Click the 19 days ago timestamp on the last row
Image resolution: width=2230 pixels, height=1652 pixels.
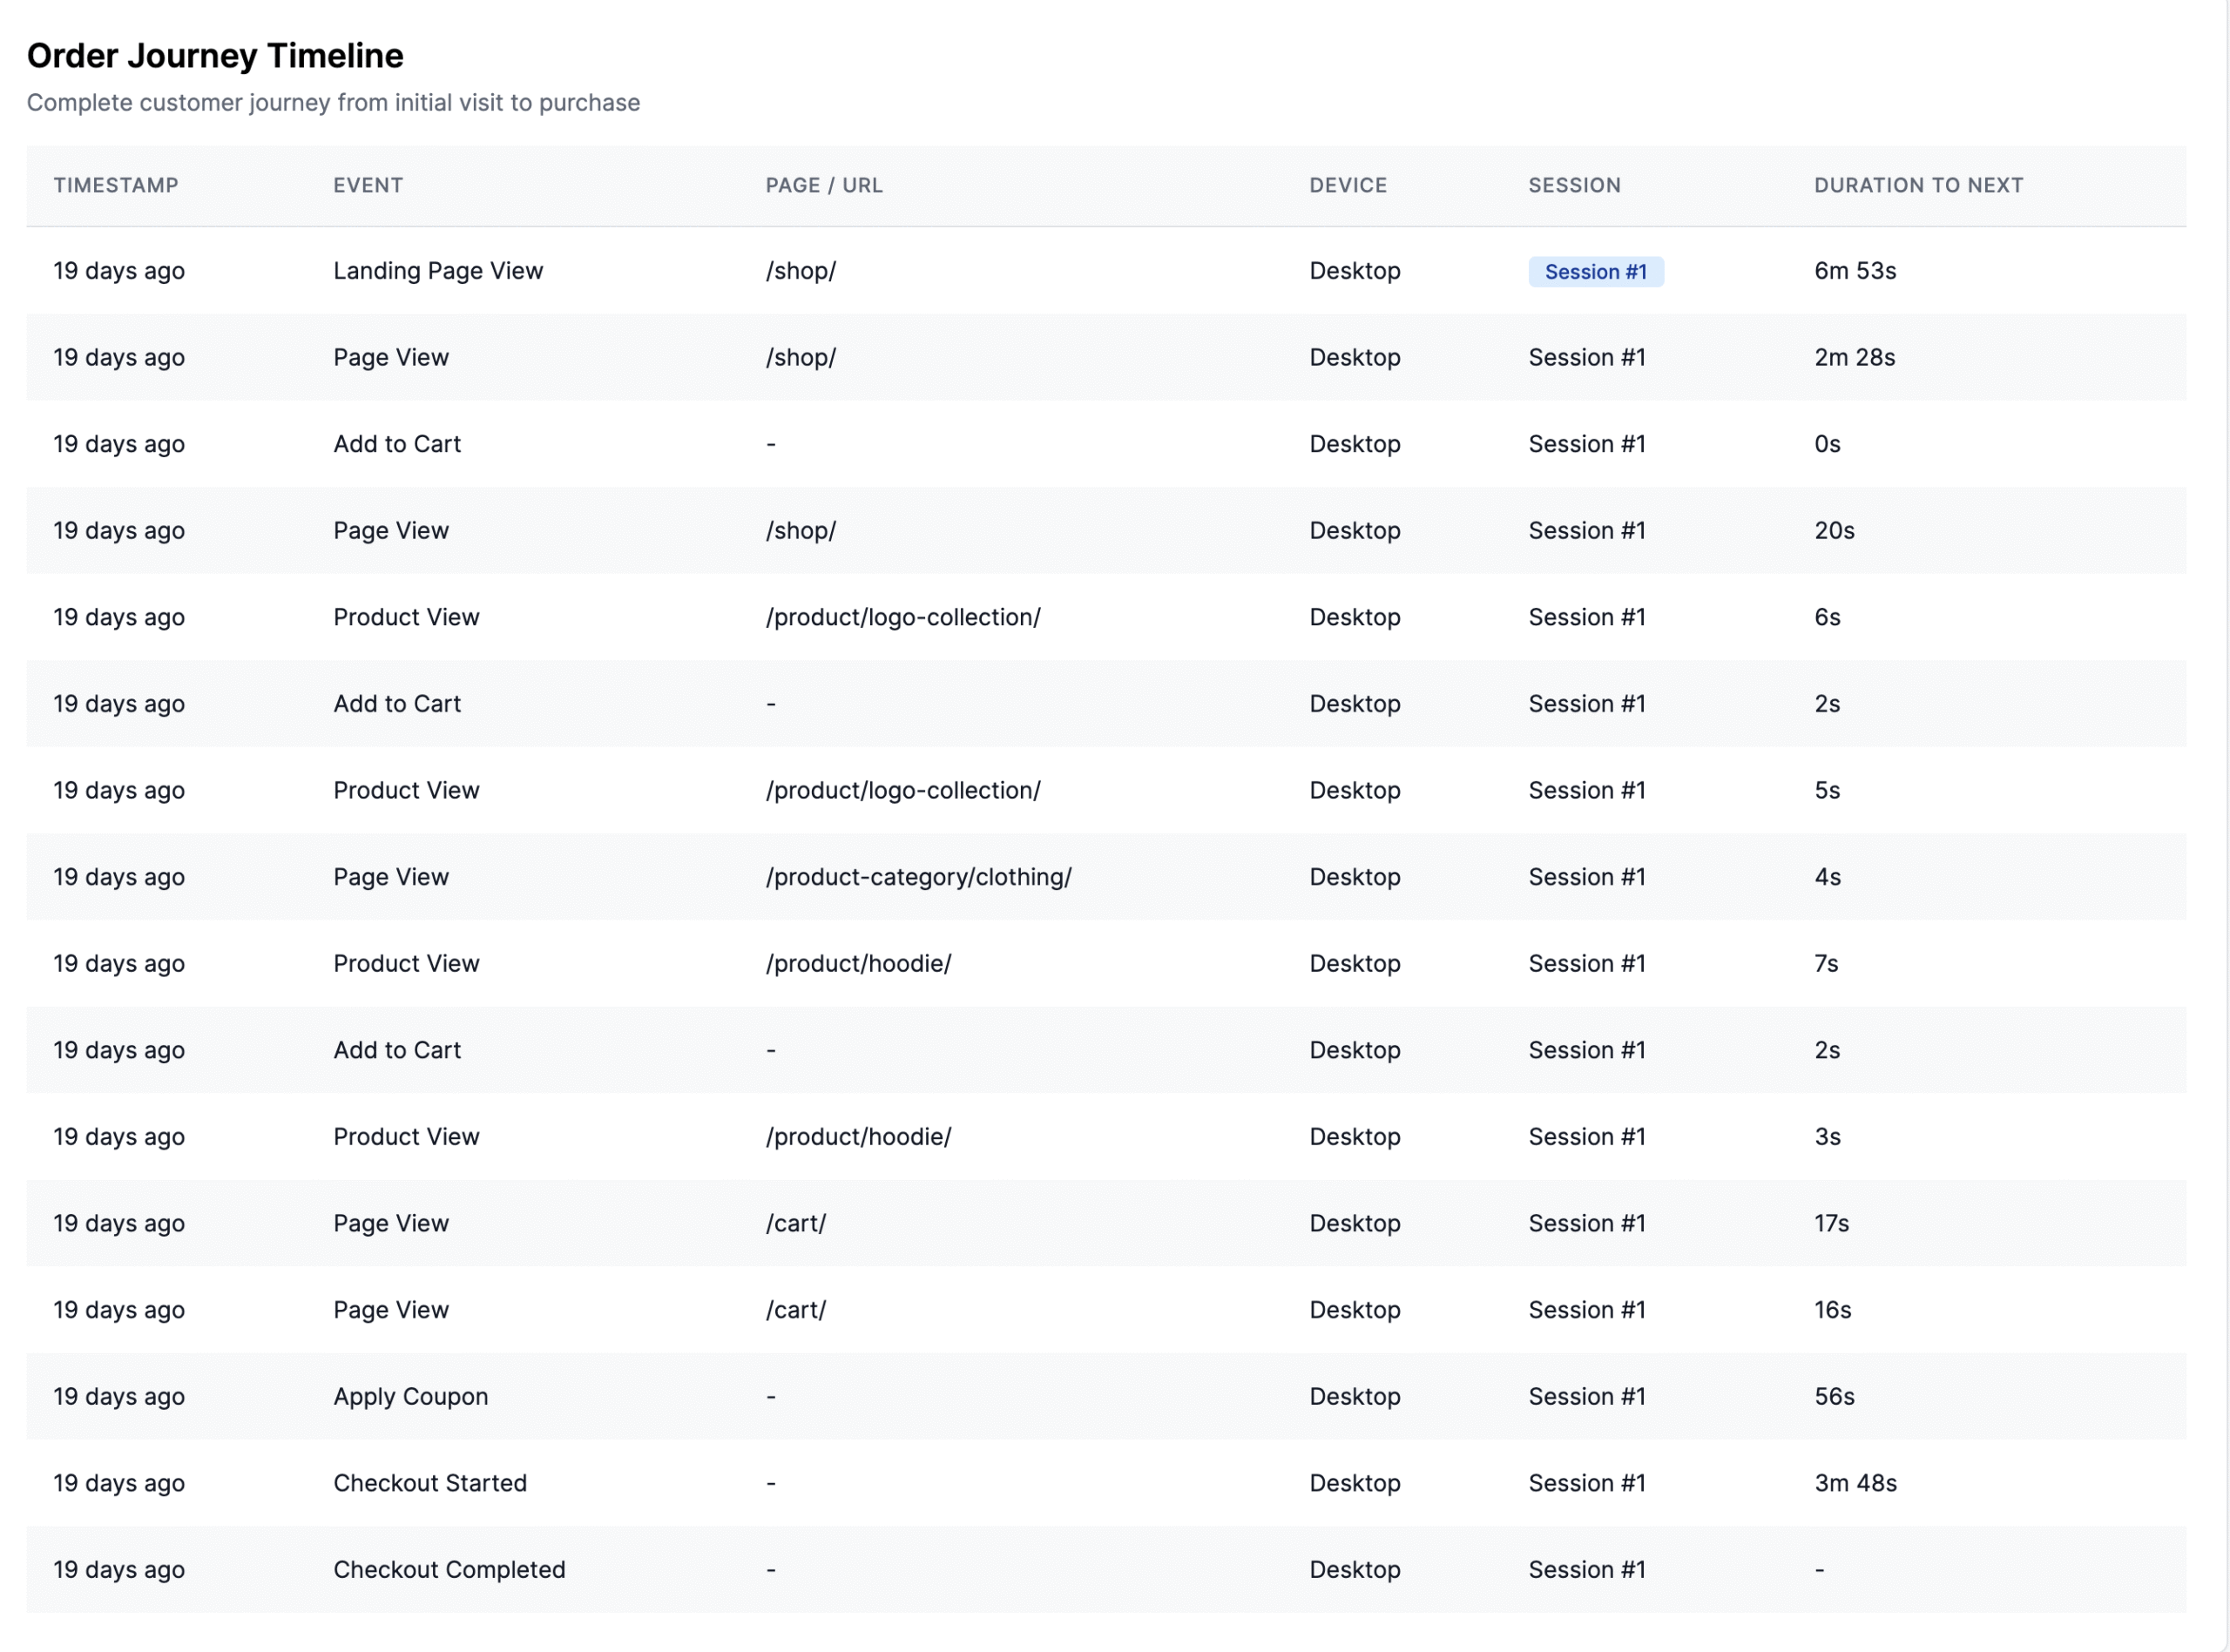pyautogui.click(x=118, y=1569)
